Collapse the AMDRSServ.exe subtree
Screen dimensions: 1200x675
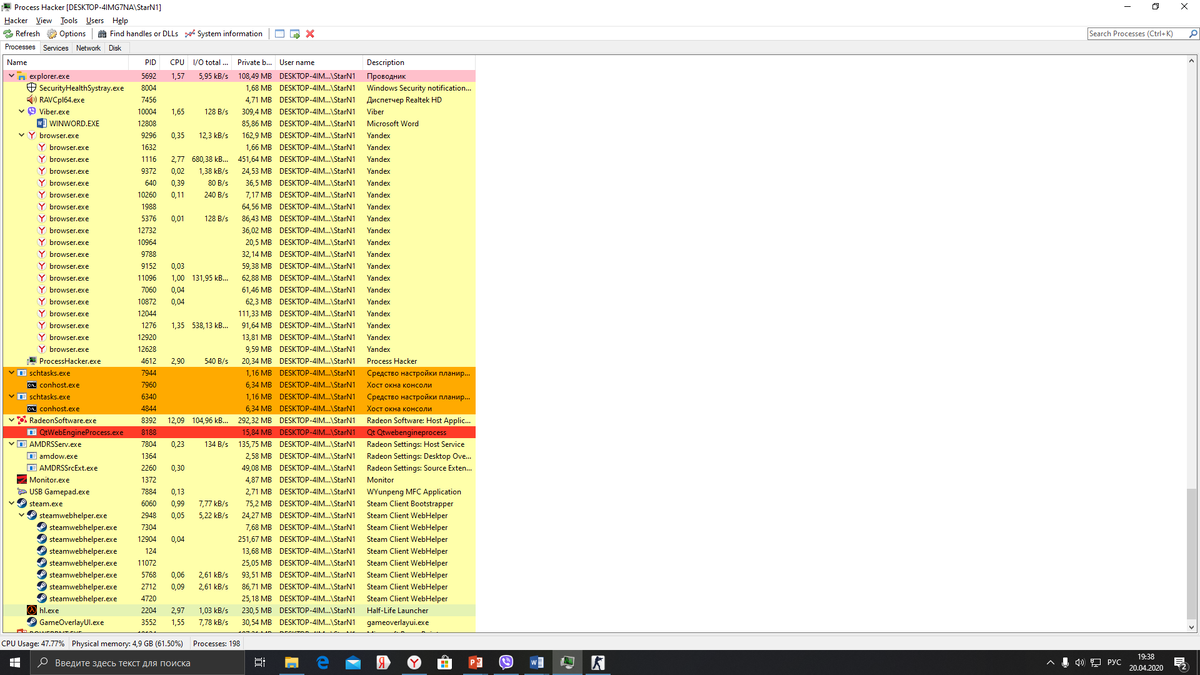tap(12, 444)
